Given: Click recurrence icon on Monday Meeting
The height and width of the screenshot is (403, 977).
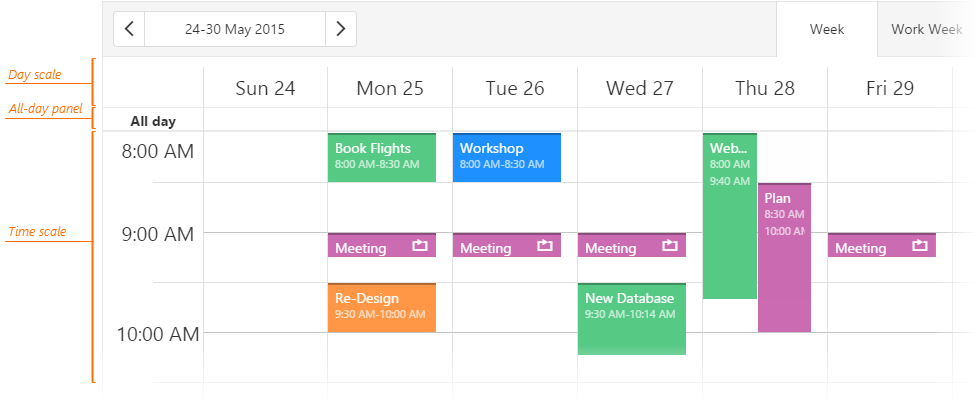Looking at the screenshot, I should (x=420, y=245).
